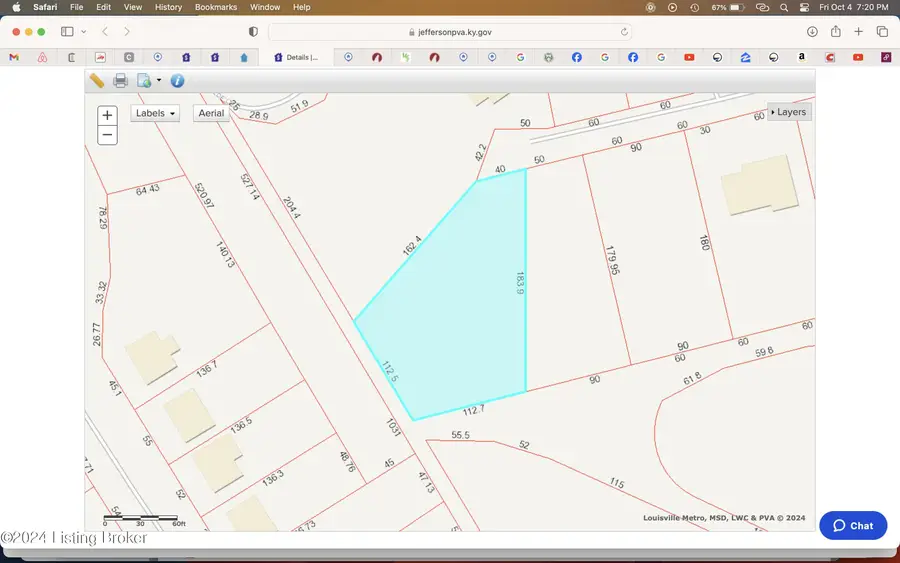This screenshot has height=563, width=900.
Task: Go back to previous page
Action: tap(105, 32)
